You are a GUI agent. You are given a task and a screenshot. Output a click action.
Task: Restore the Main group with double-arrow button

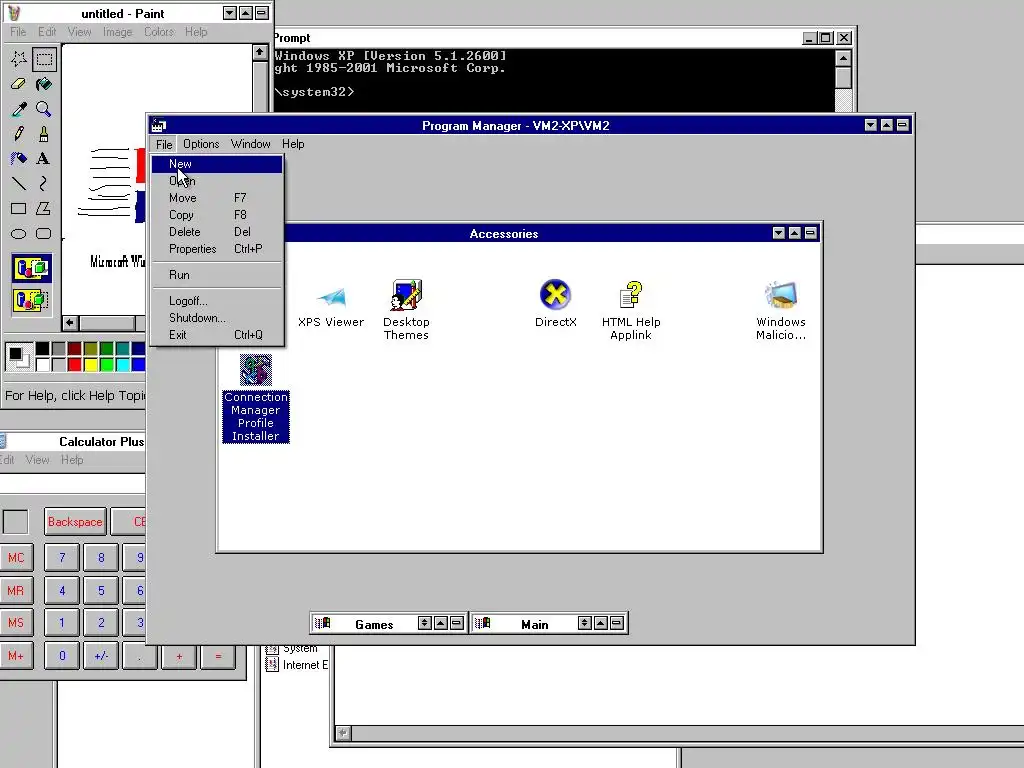click(x=584, y=623)
